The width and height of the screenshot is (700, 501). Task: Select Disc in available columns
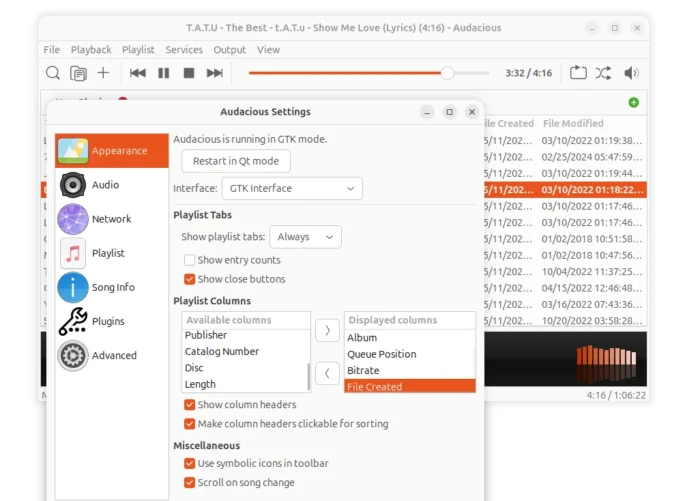click(245, 368)
